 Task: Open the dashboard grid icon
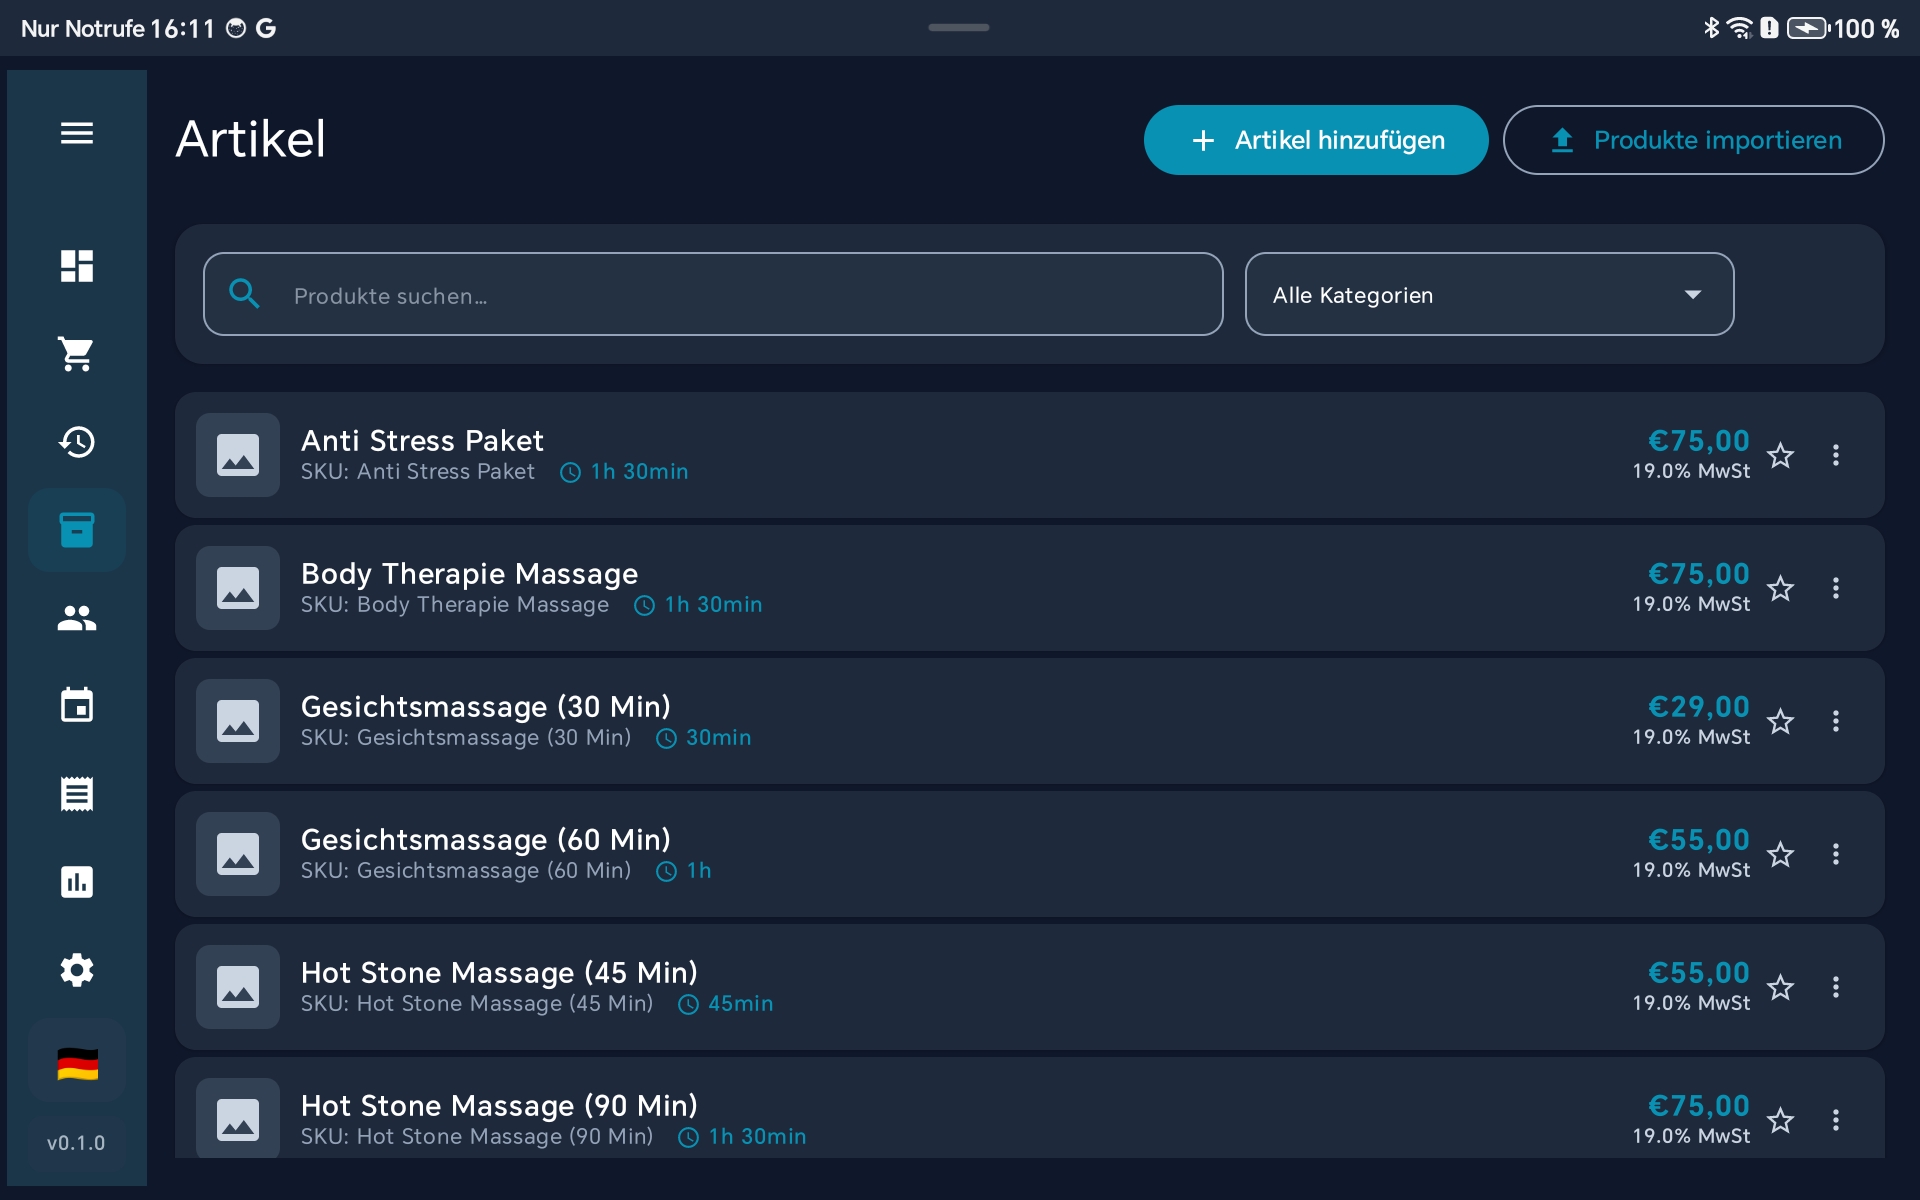click(x=77, y=266)
